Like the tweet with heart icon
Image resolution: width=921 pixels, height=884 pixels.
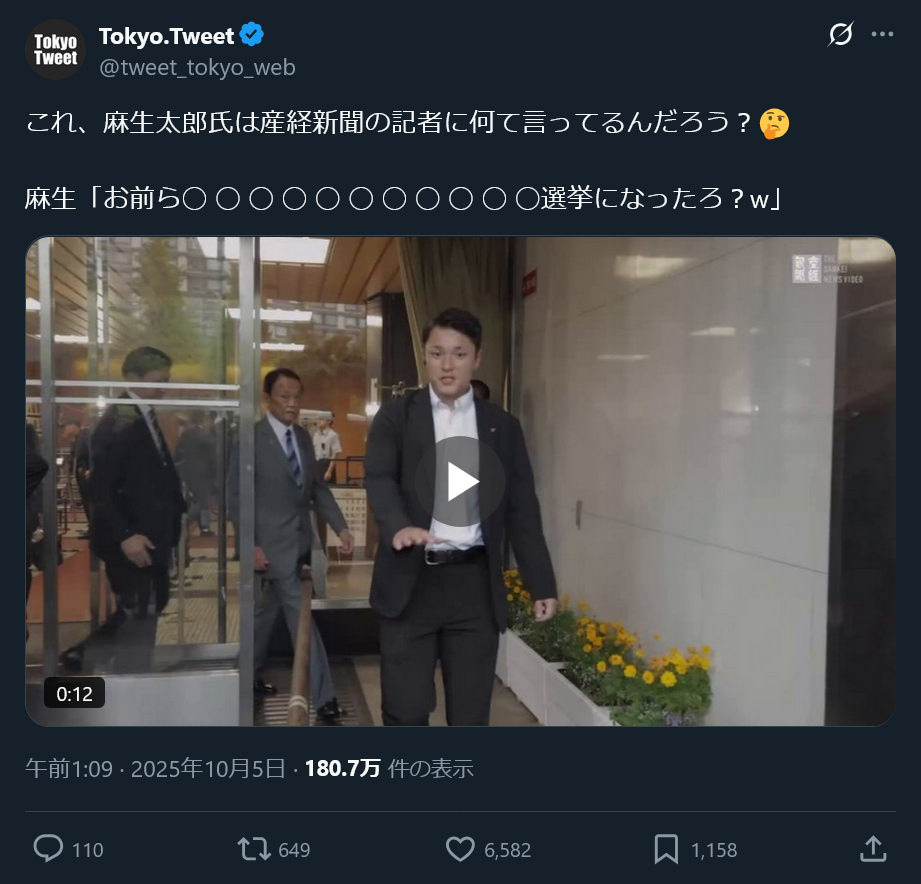click(460, 849)
